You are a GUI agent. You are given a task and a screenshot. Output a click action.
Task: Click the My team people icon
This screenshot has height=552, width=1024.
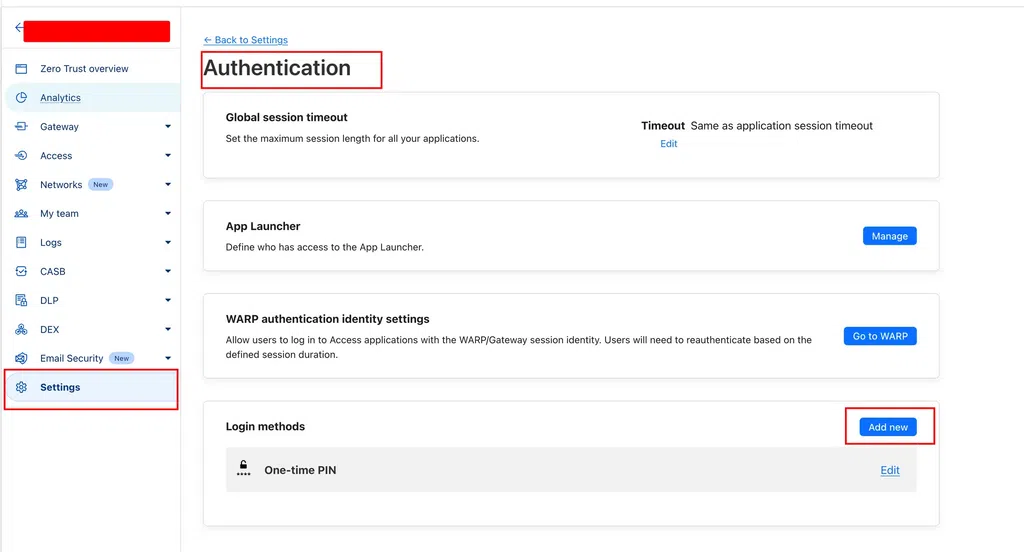[22, 214]
